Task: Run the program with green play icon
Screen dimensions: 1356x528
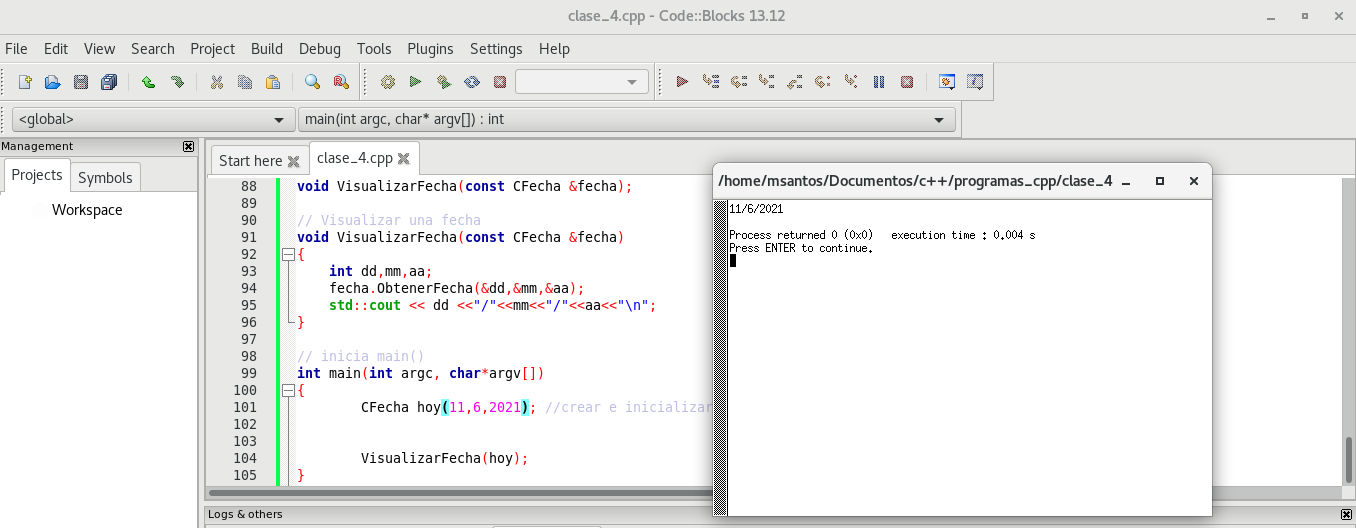Action: coord(415,82)
